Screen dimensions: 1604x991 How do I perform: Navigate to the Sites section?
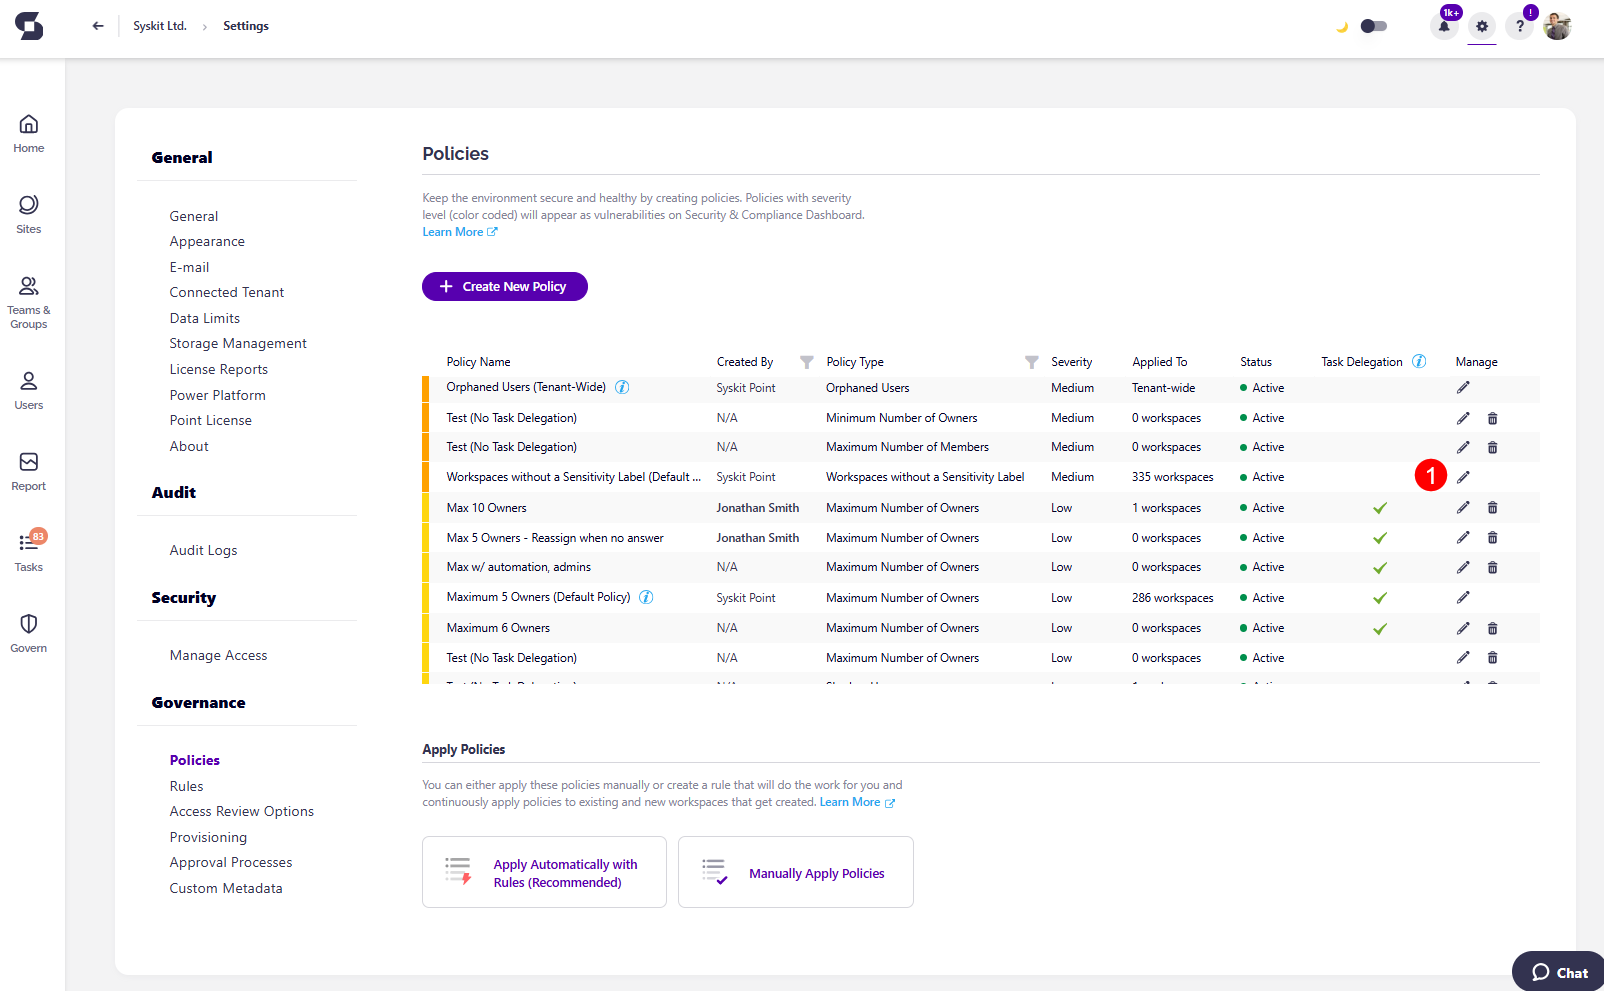(28, 212)
